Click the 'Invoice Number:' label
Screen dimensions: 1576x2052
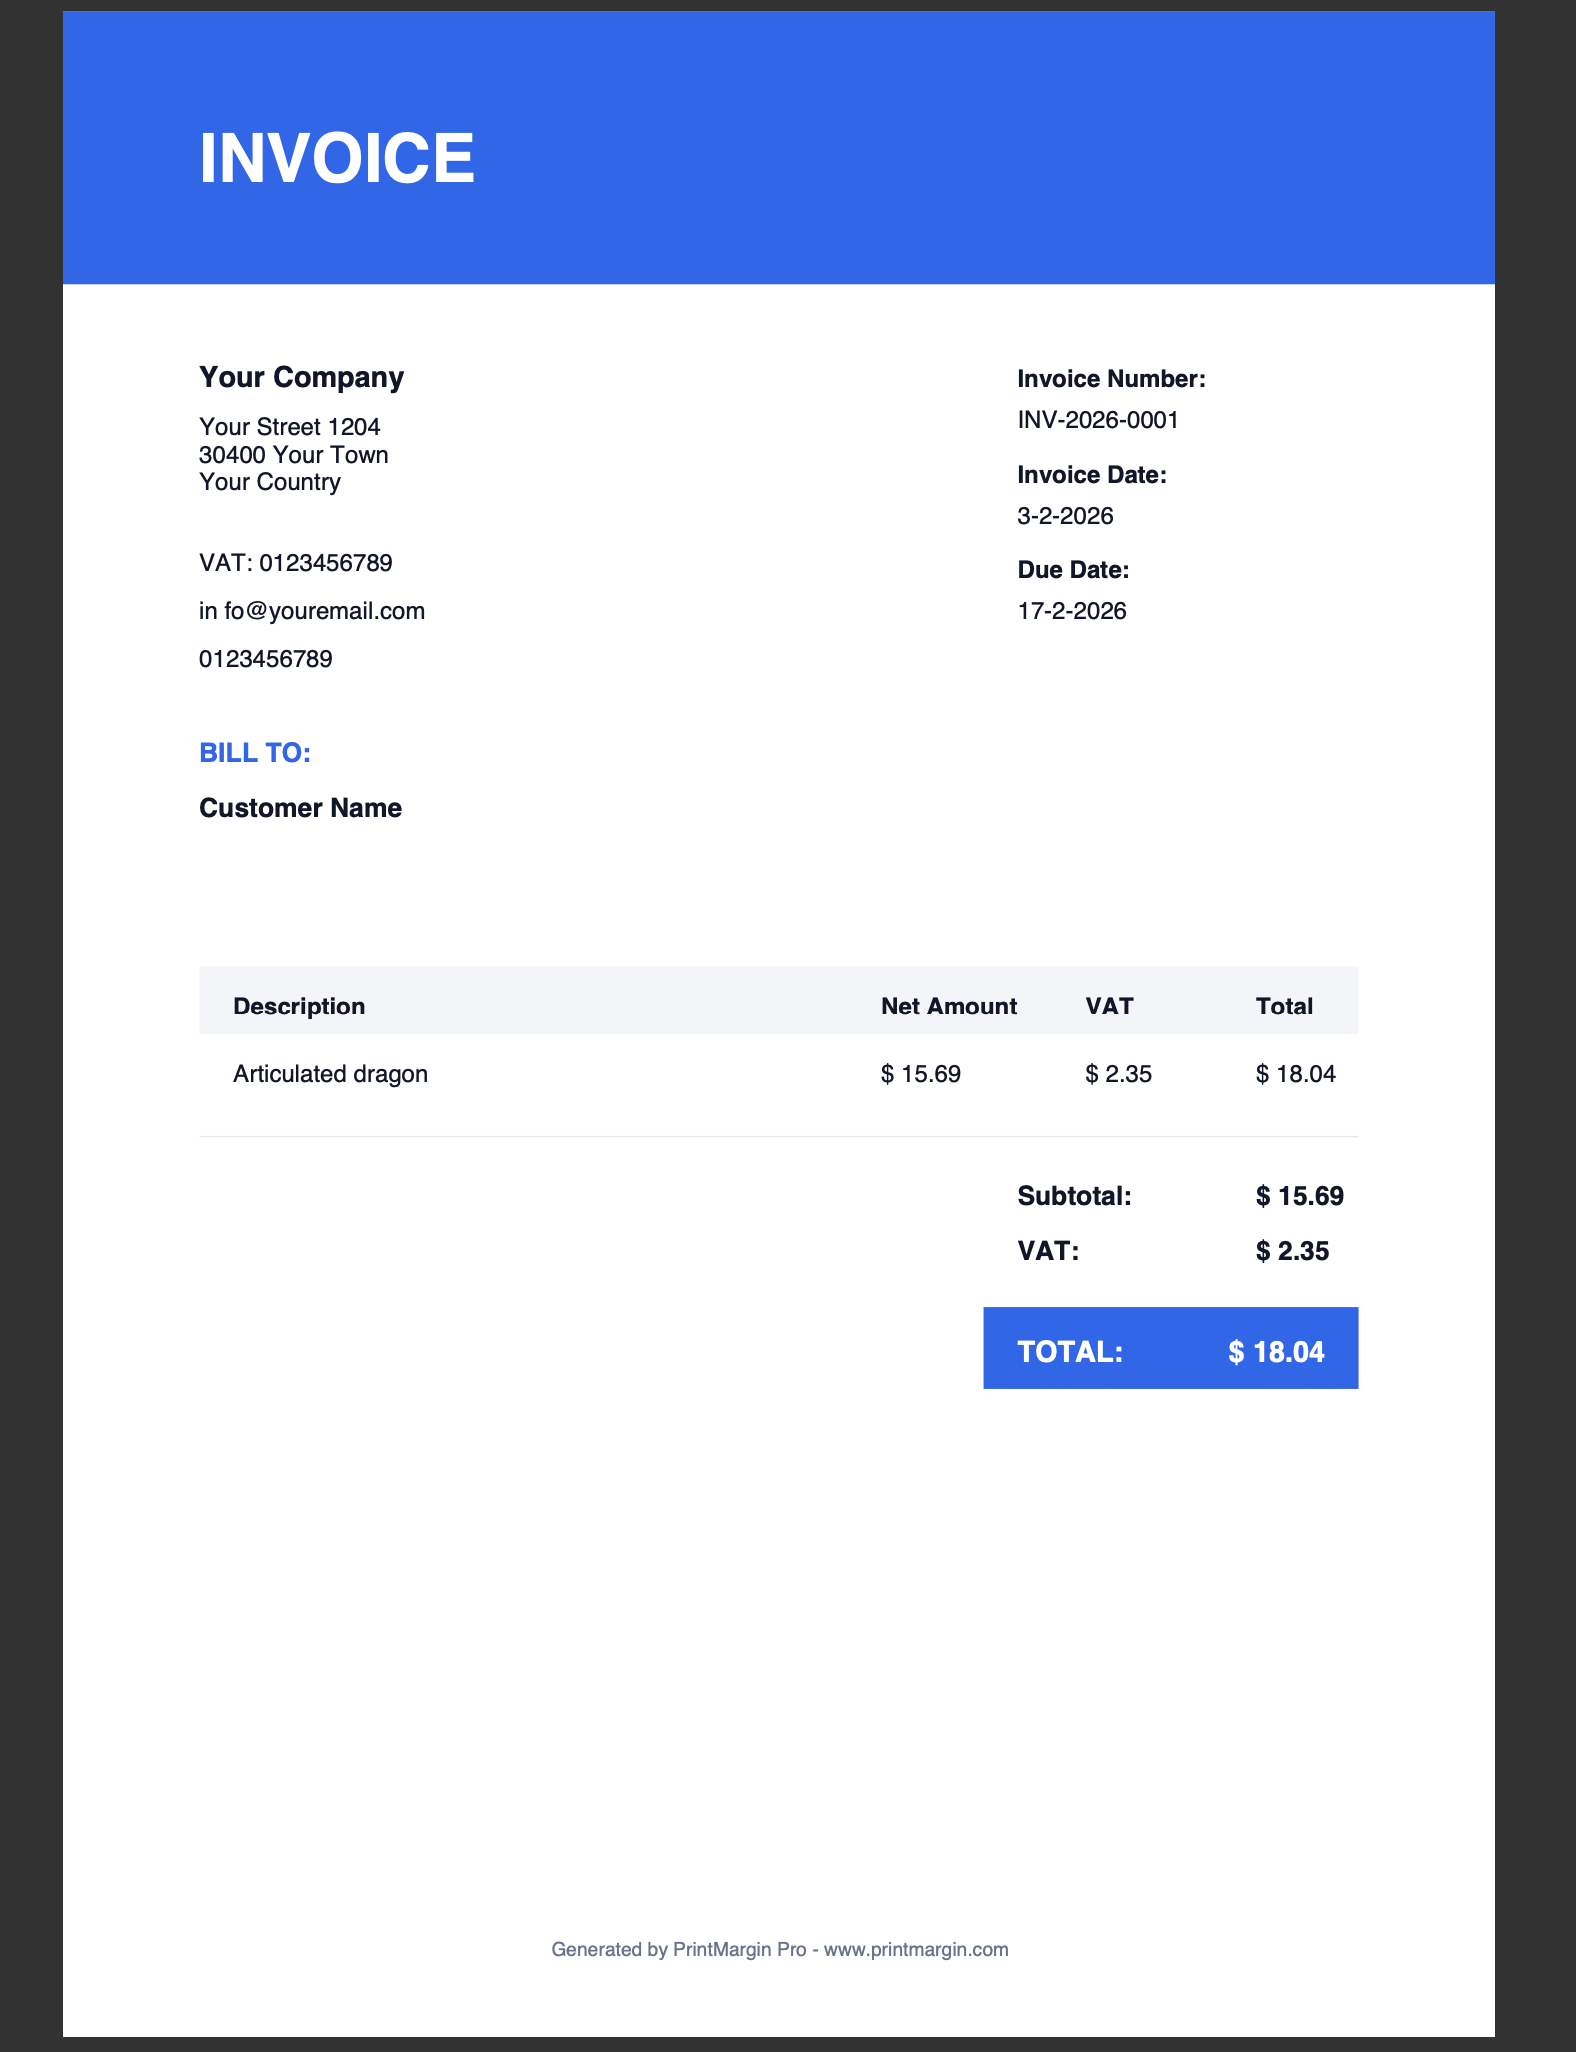[1112, 379]
